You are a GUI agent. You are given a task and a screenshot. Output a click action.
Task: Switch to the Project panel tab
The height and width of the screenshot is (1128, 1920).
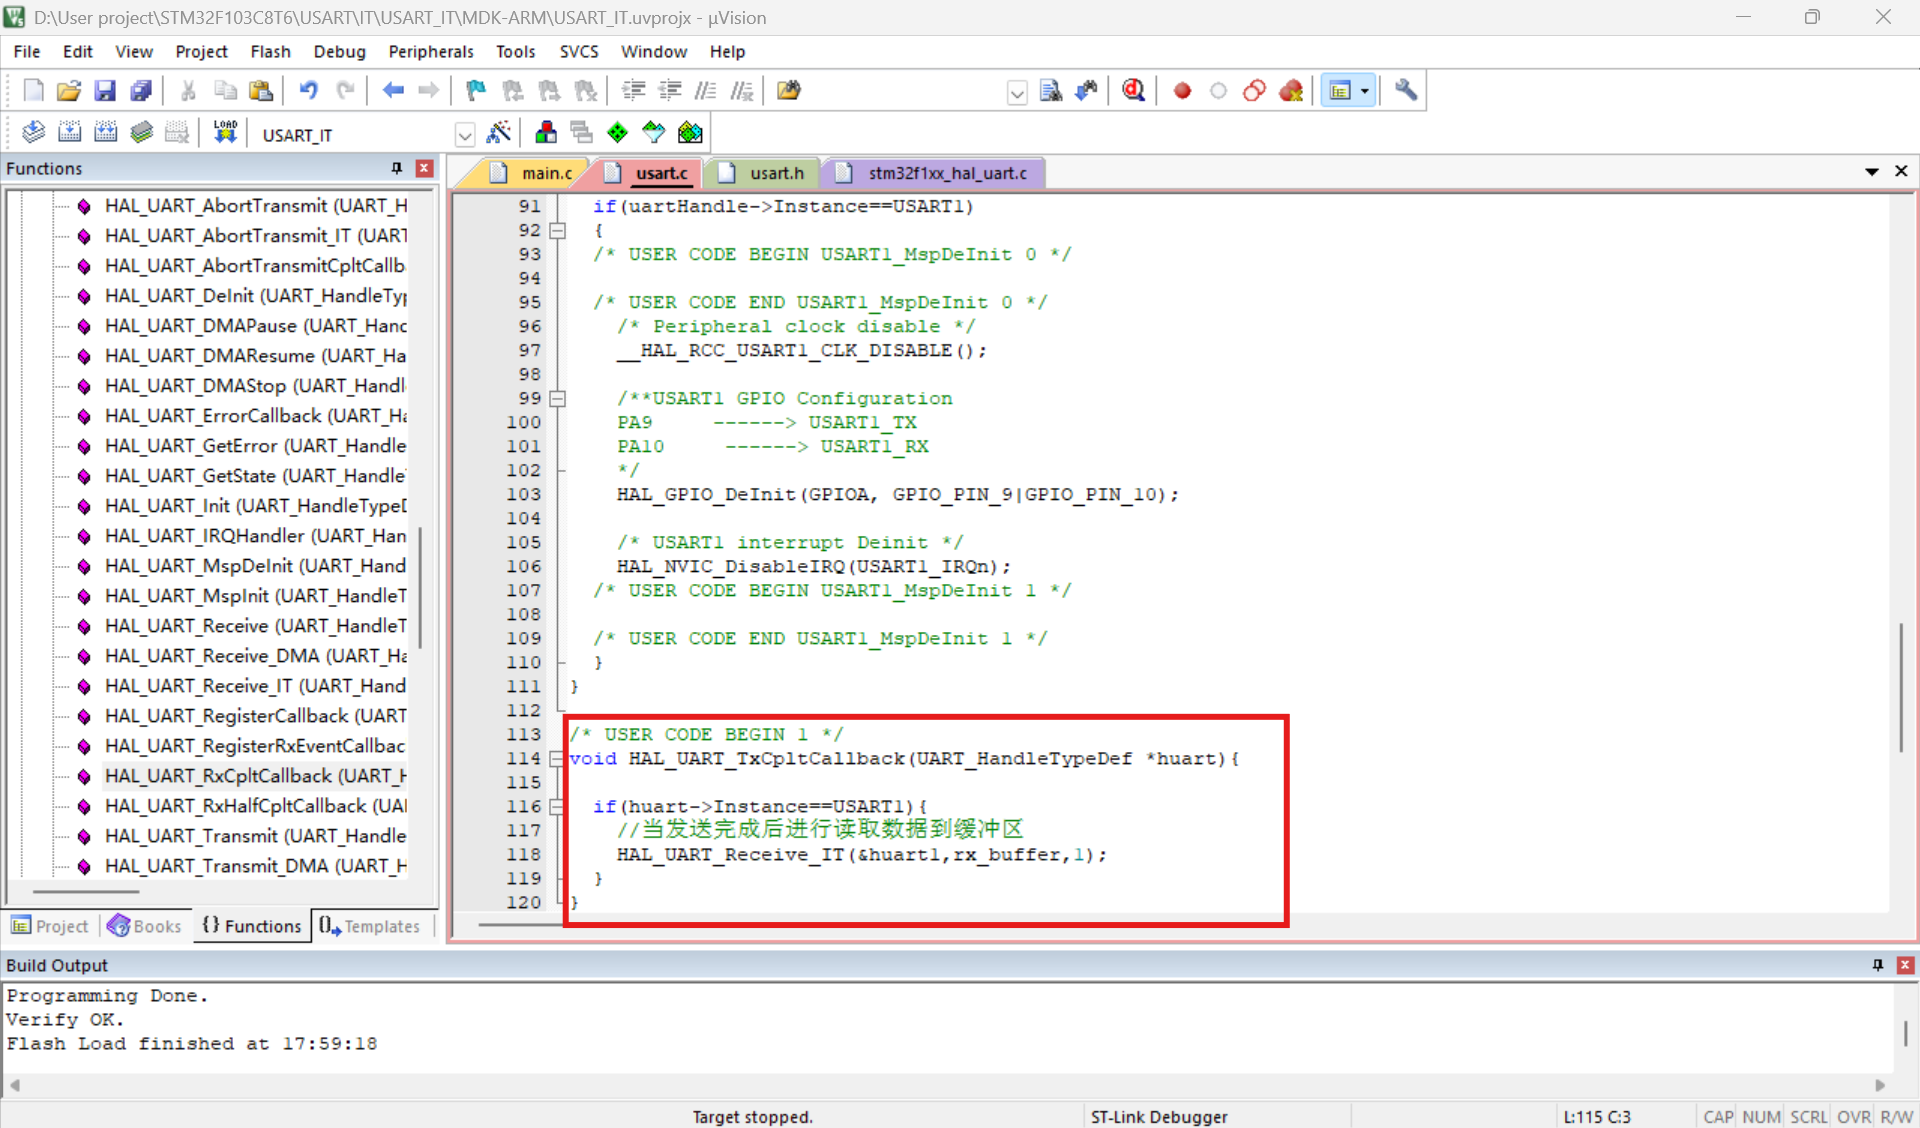point(50,926)
